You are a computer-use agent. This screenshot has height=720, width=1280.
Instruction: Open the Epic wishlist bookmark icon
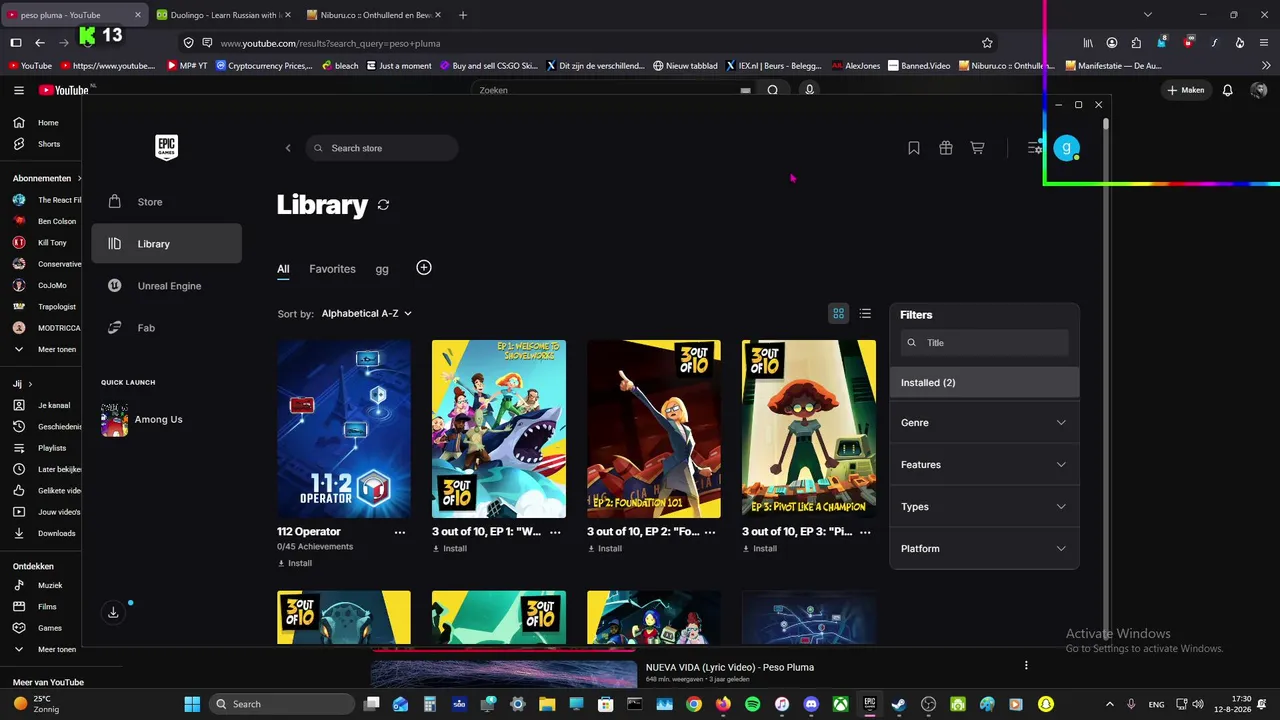pyautogui.click(x=914, y=148)
